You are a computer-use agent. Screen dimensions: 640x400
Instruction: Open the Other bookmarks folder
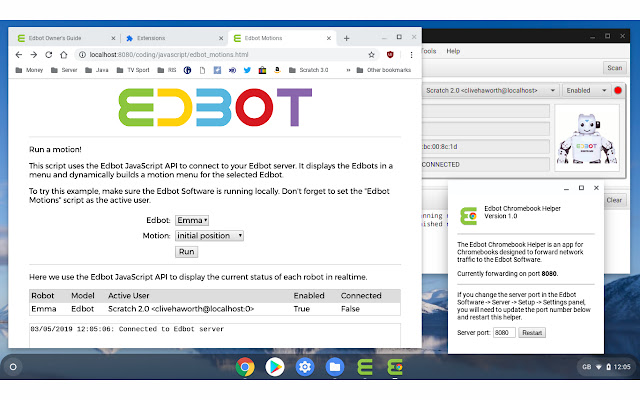384,70
